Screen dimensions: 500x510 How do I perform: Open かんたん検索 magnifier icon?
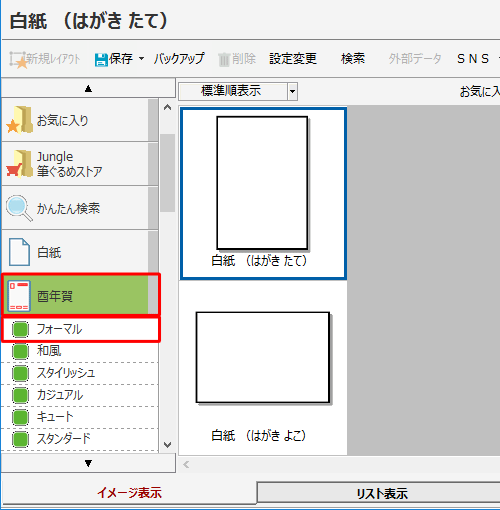click(19, 208)
